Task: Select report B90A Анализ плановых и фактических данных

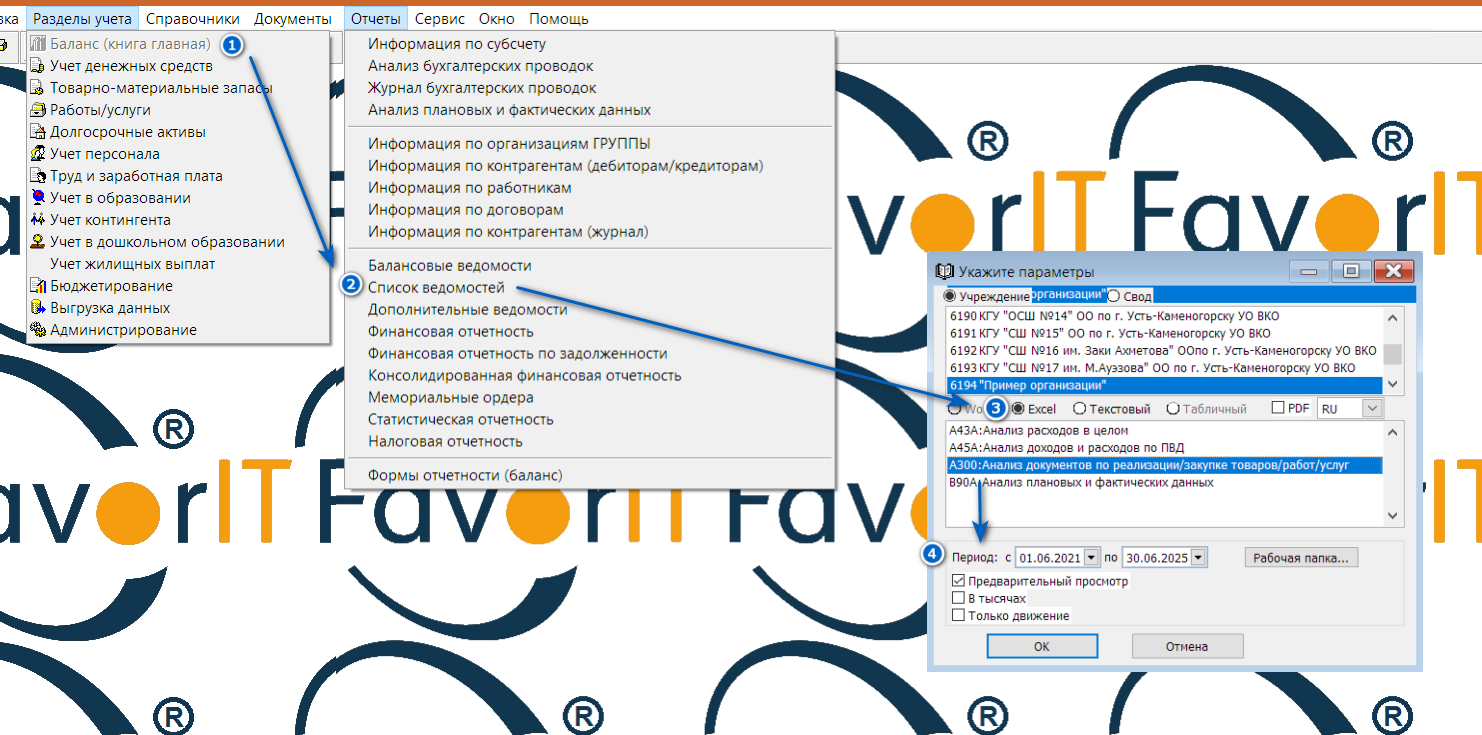Action: pyautogui.click(x=1080, y=482)
